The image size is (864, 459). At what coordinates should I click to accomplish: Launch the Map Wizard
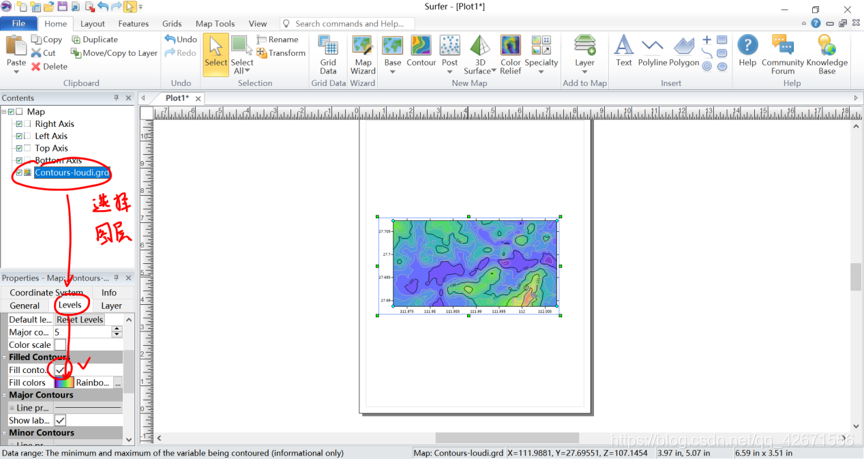[x=363, y=54]
